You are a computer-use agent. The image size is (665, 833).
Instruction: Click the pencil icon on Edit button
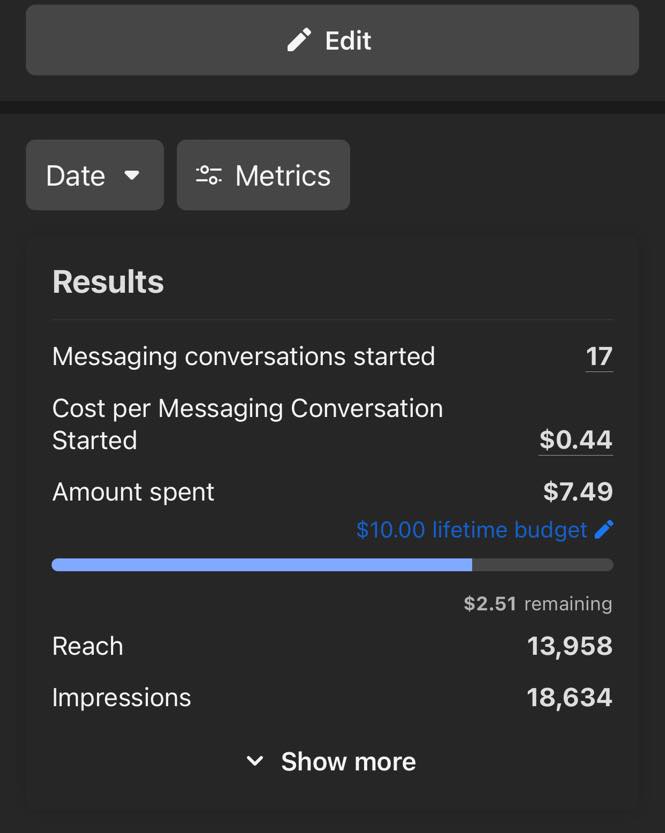click(298, 40)
